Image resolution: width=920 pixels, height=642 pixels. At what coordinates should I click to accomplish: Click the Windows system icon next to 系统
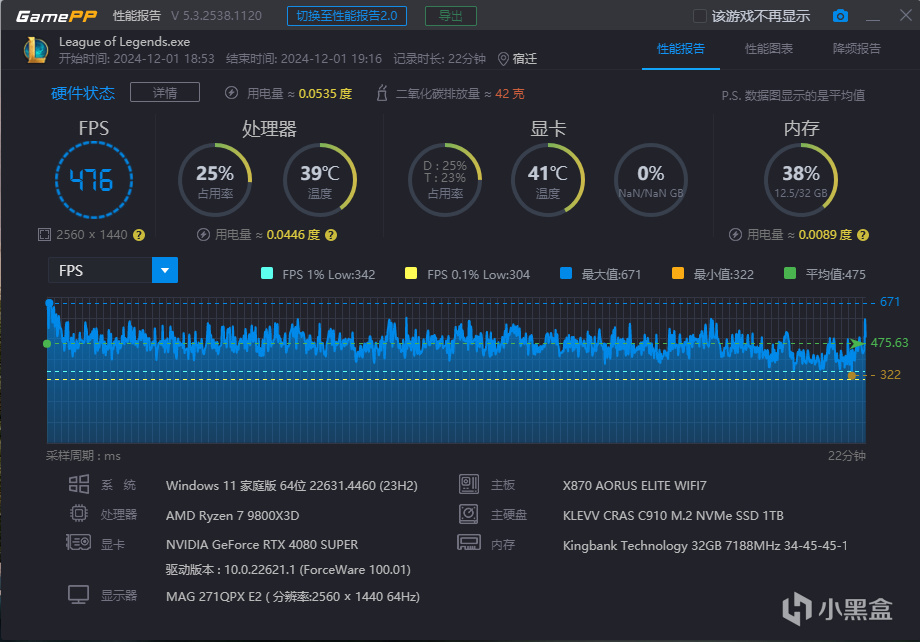tap(79, 484)
